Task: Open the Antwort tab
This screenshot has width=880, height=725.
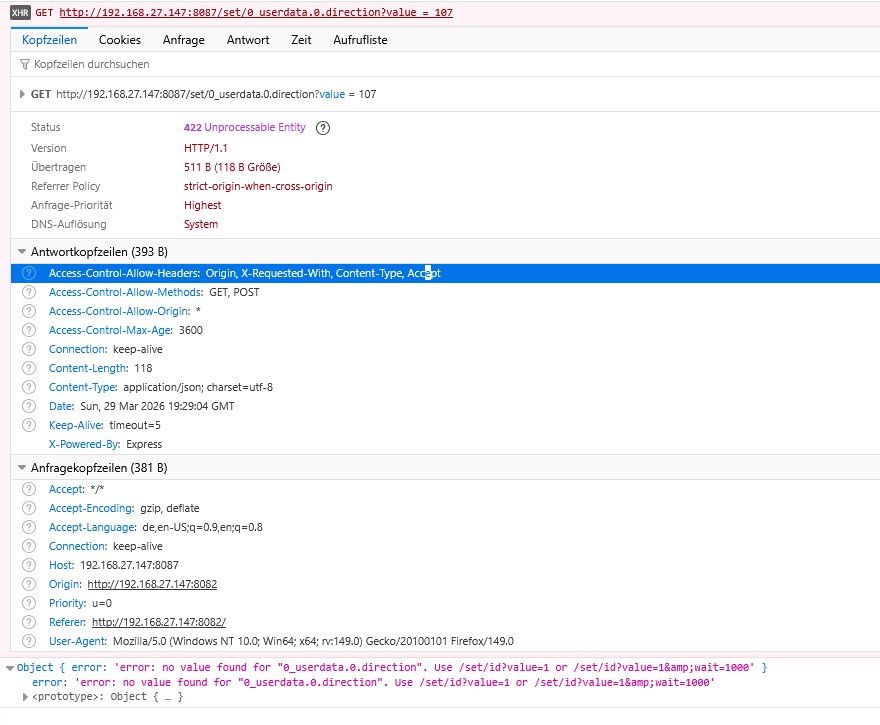Action: (248, 40)
